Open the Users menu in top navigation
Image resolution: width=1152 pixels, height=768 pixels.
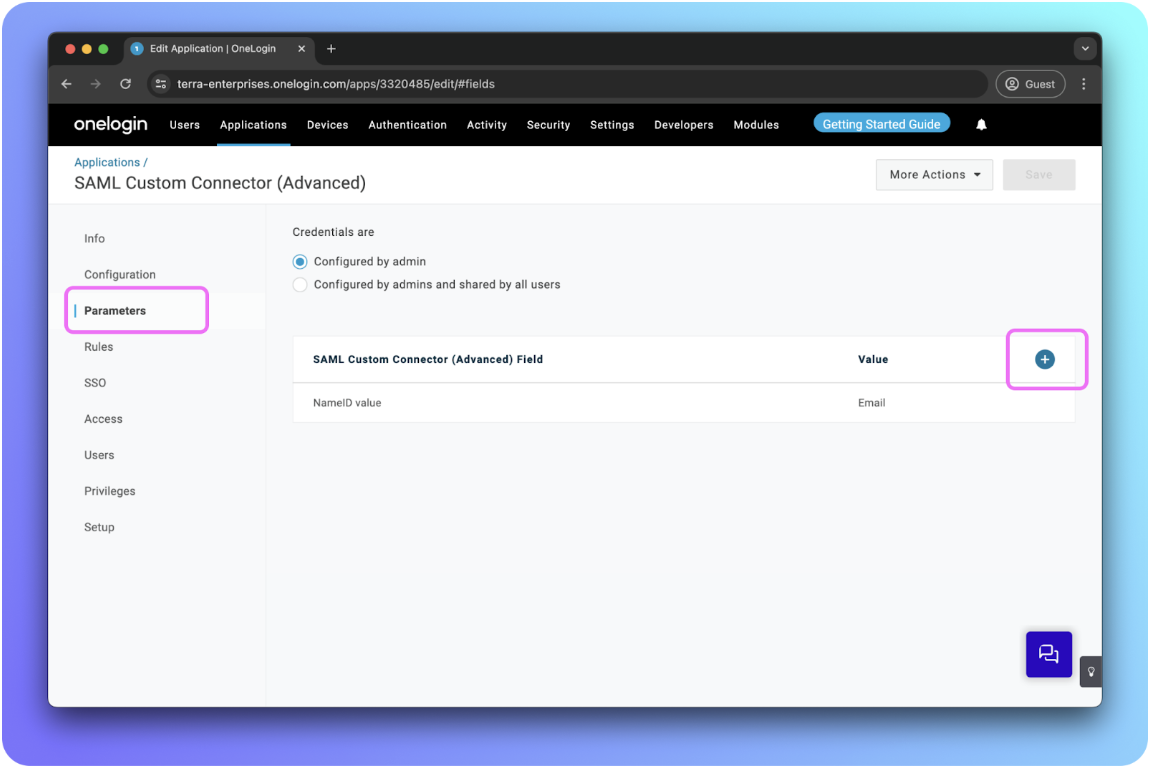point(184,125)
